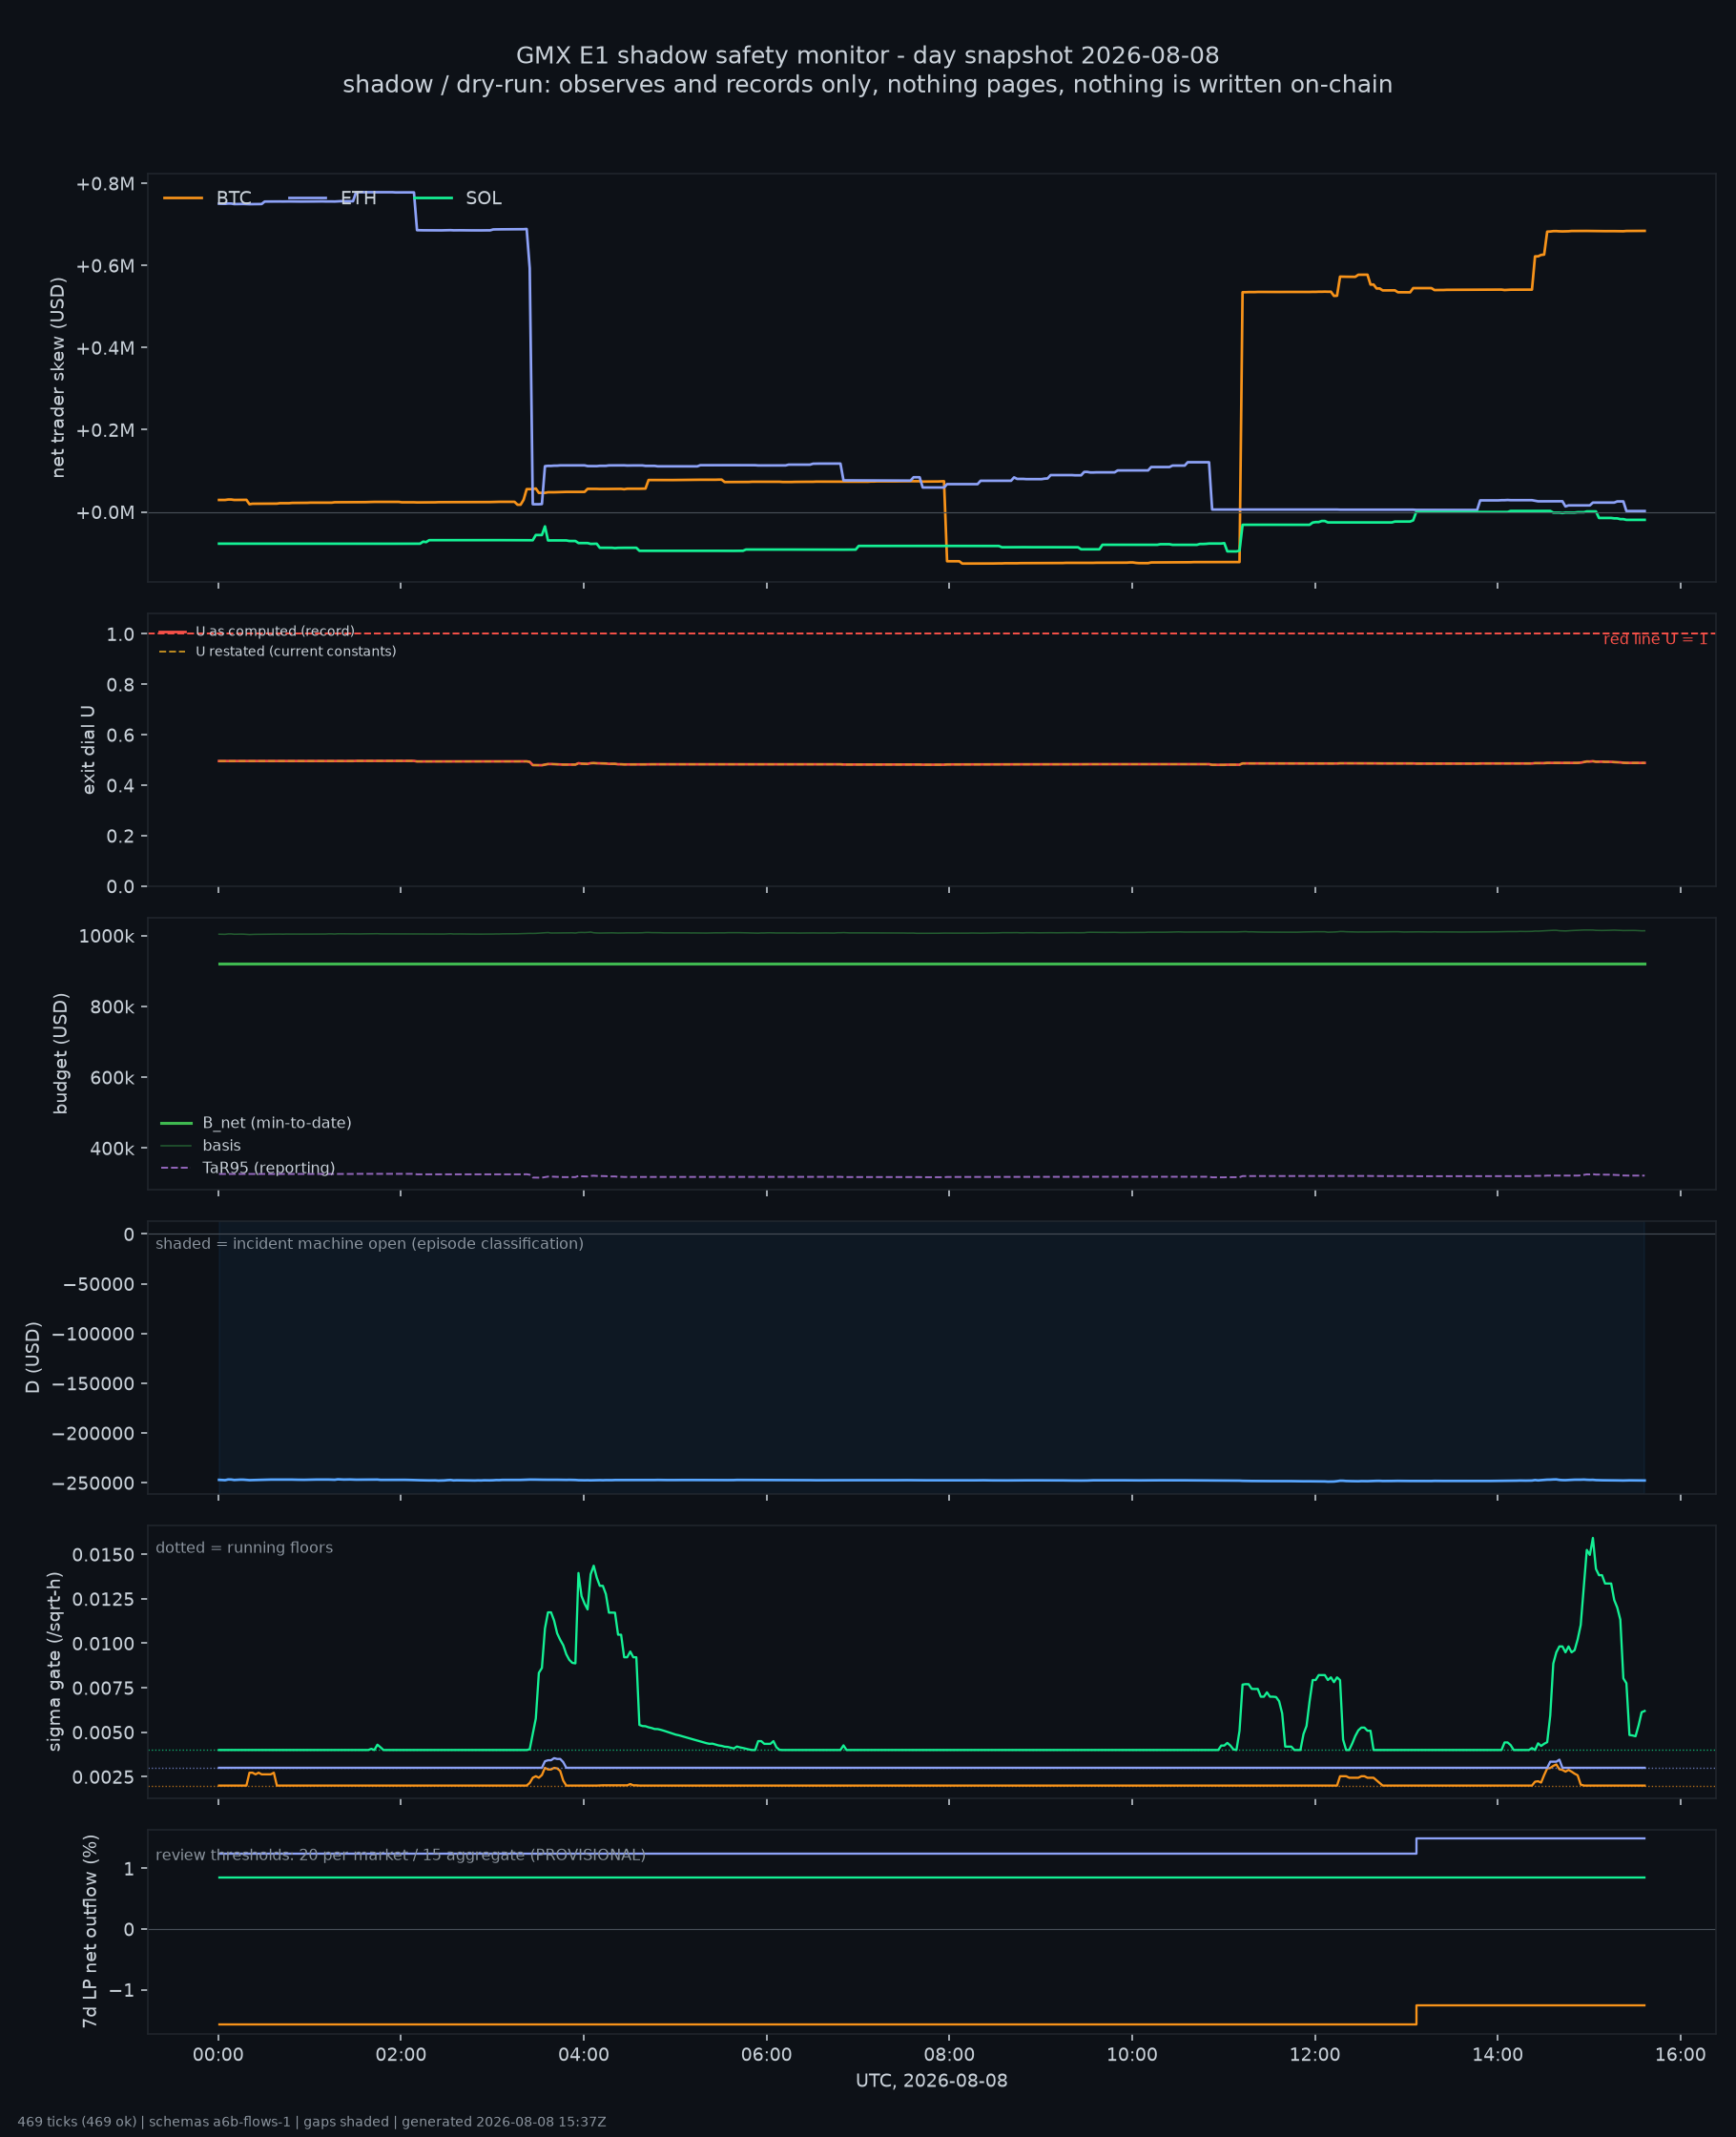Click the green SOL legend line swatch

click(x=432, y=198)
